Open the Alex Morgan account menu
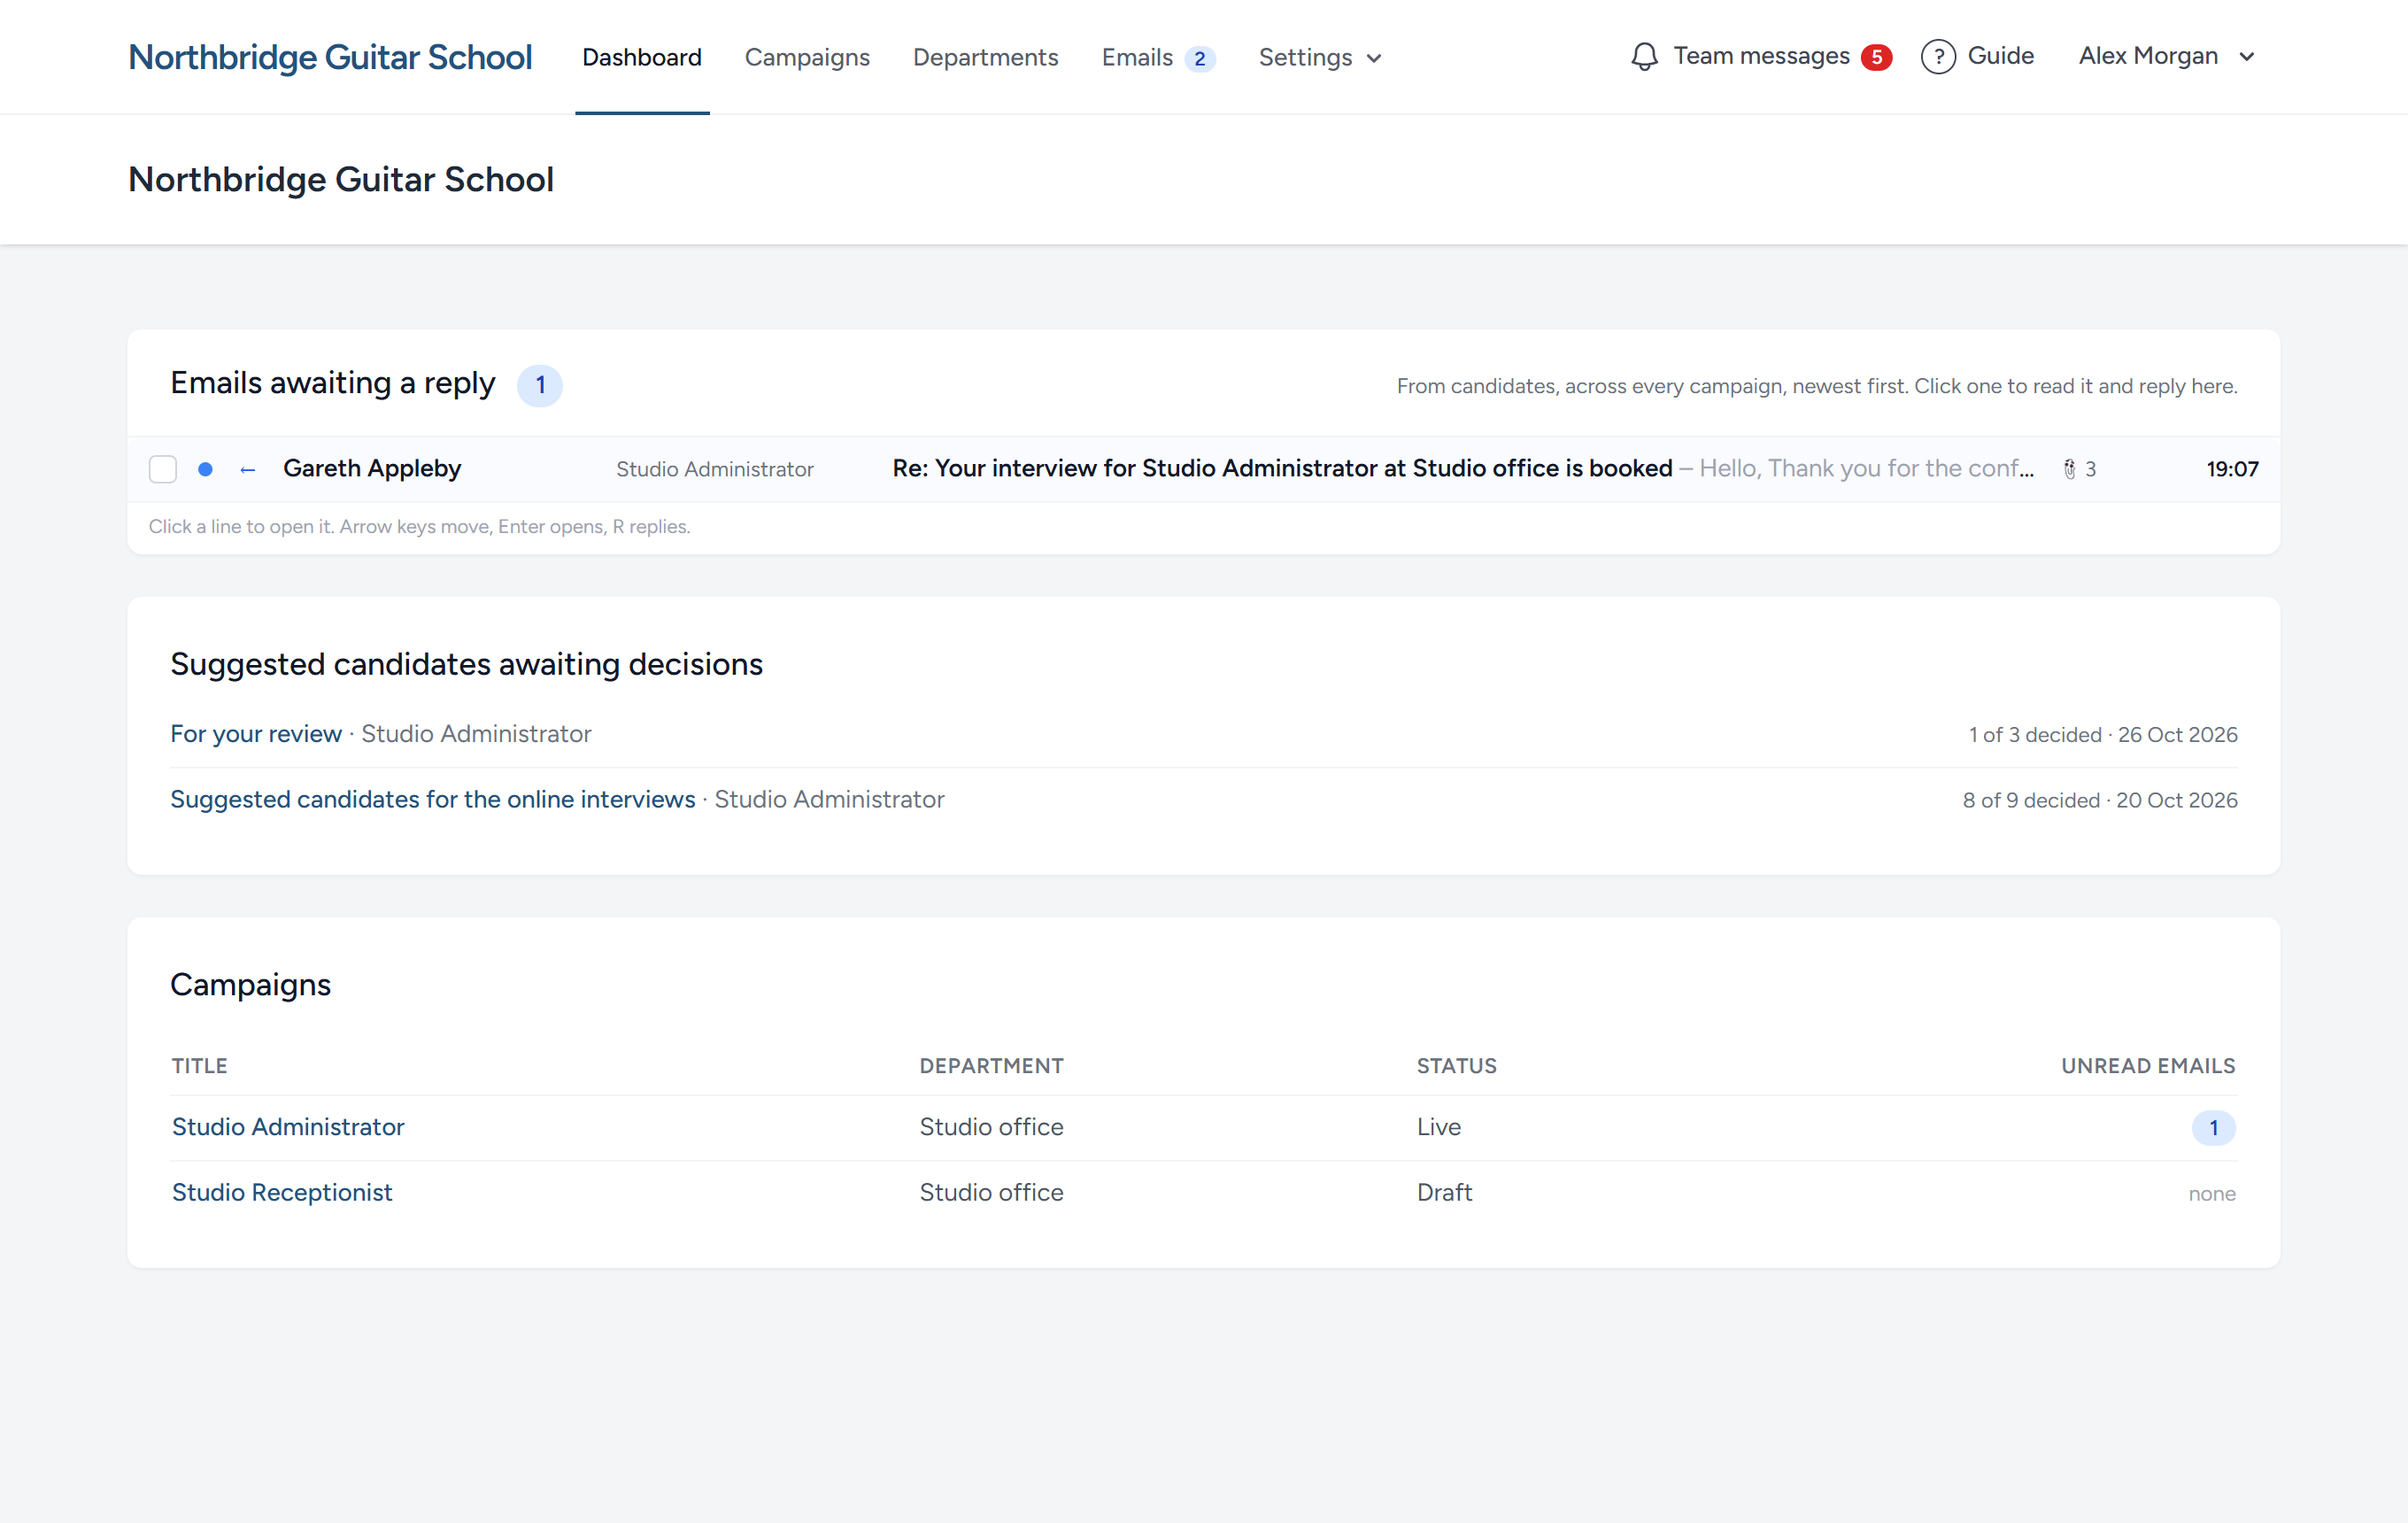 pos(2166,56)
